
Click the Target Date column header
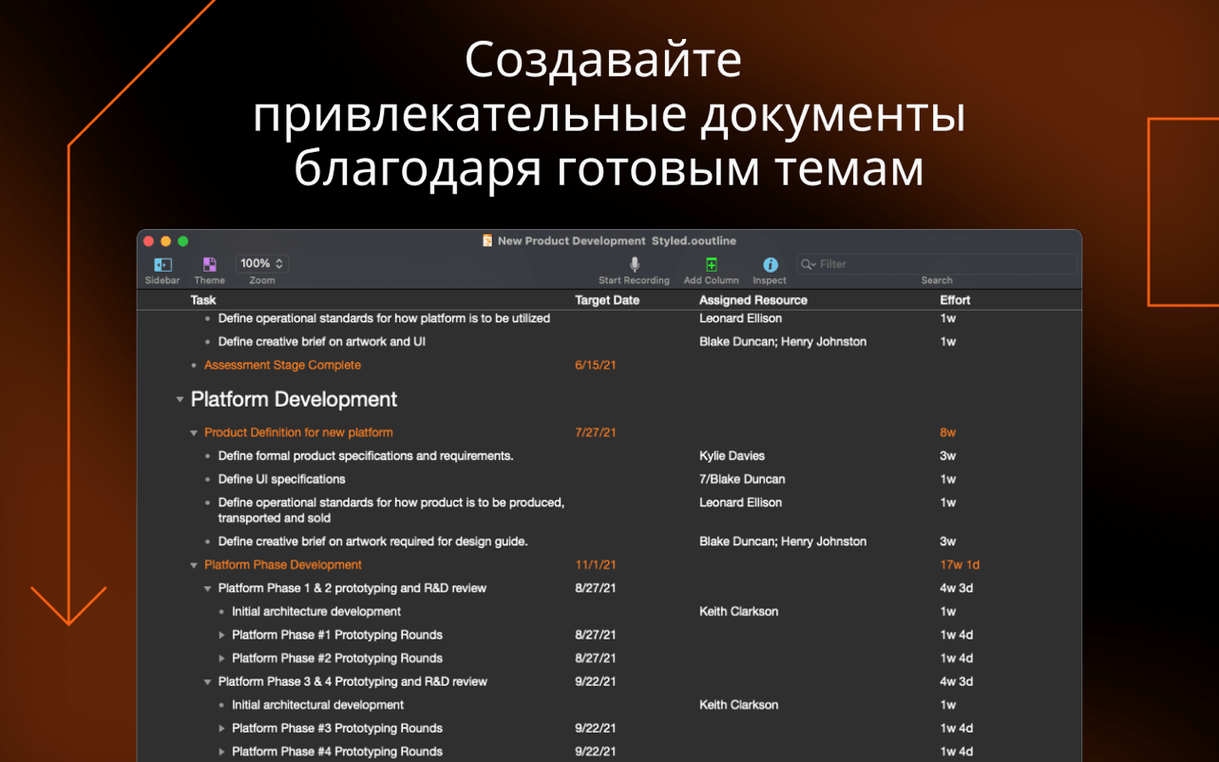(607, 300)
